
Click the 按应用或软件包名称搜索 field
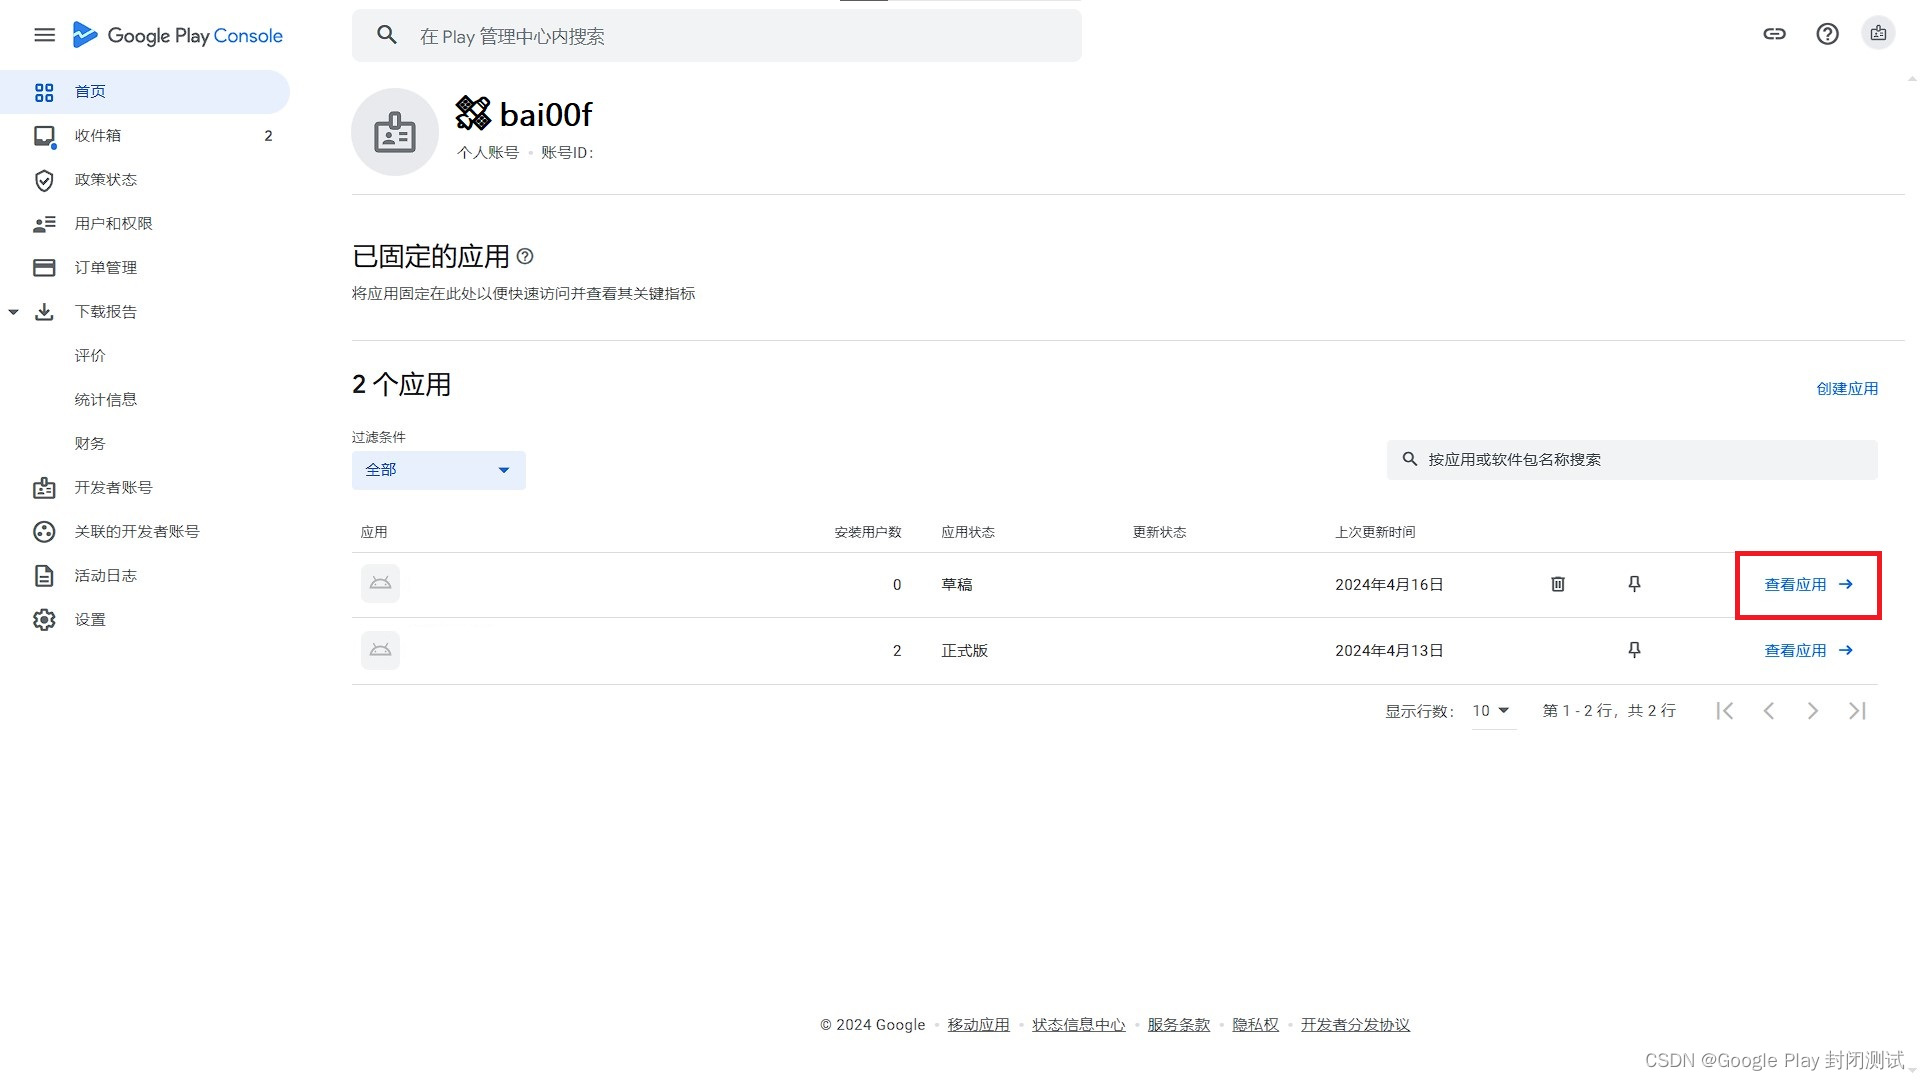point(1640,460)
